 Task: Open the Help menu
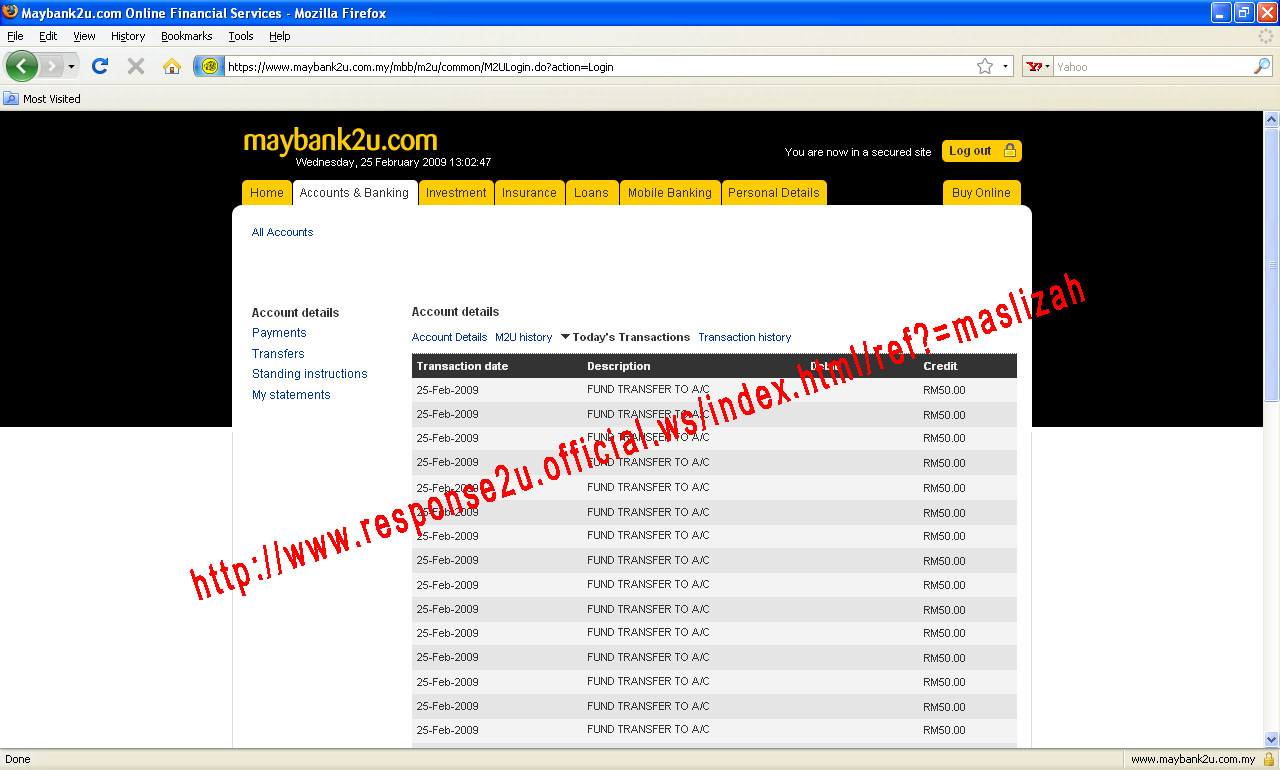pyautogui.click(x=280, y=36)
